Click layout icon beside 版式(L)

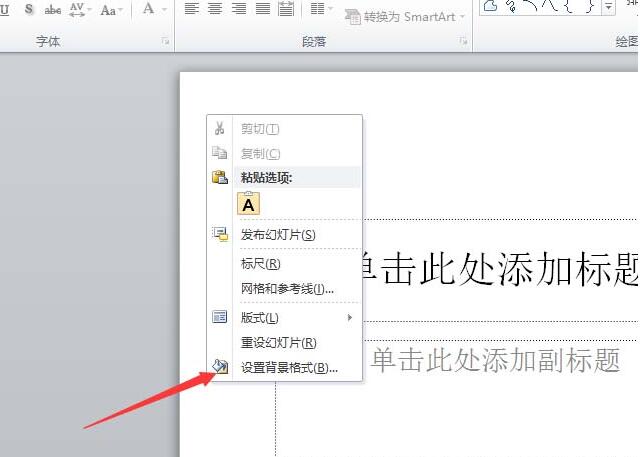click(x=220, y=317)
